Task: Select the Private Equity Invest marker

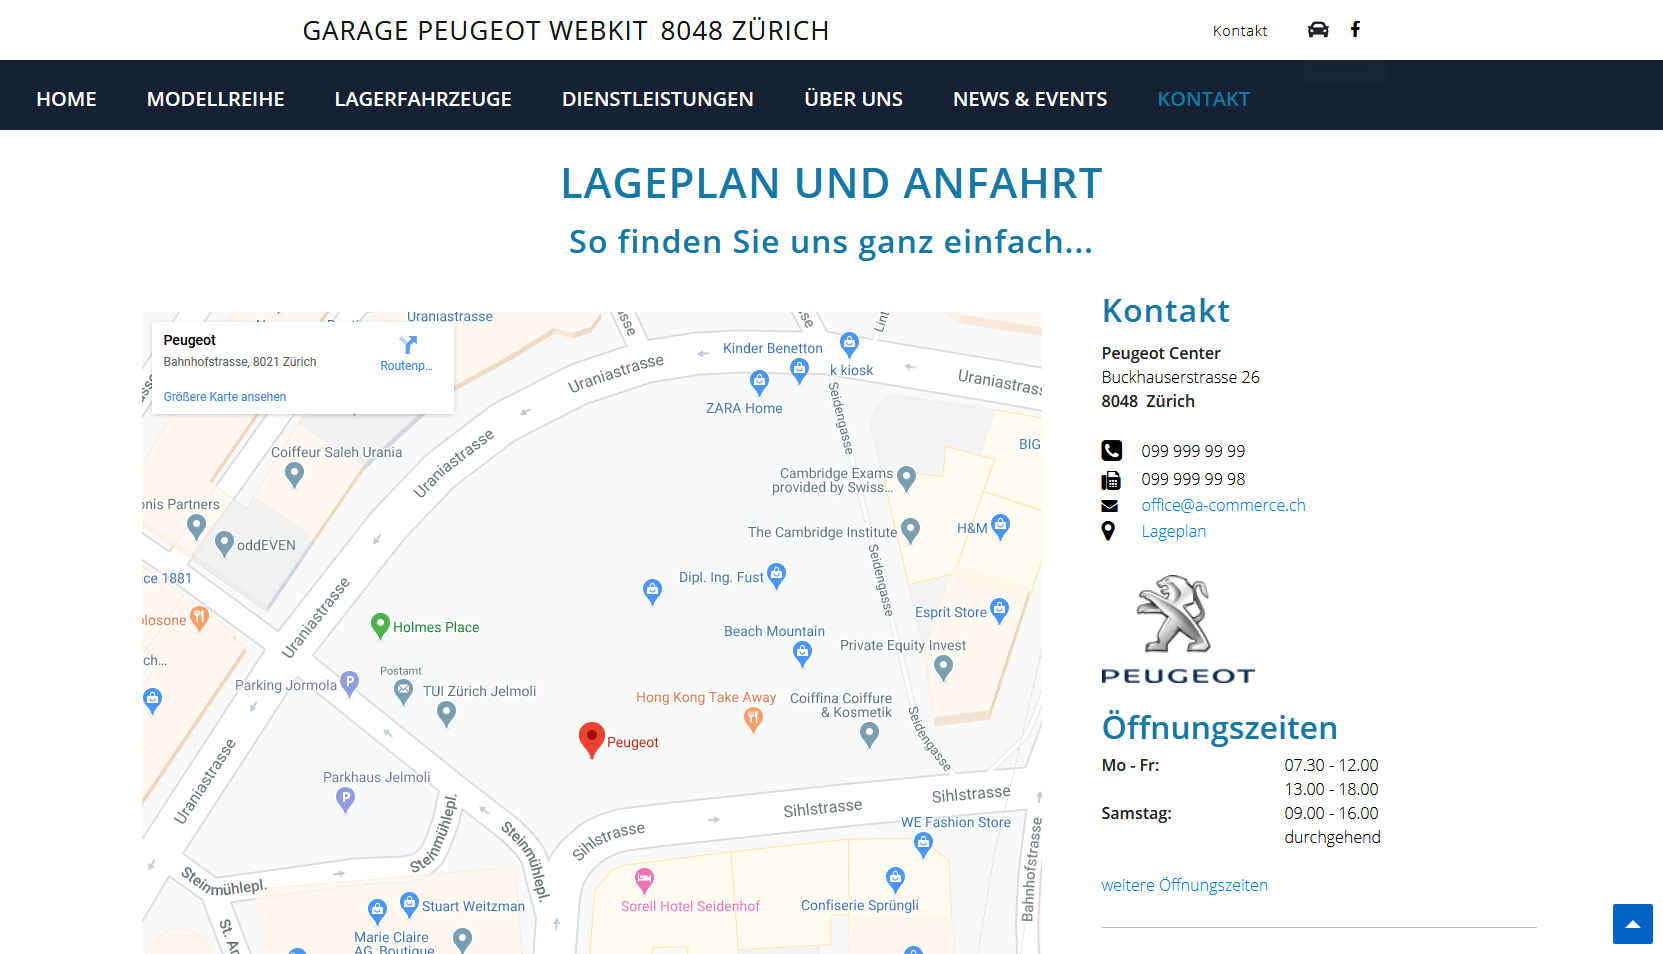Action: pyautogui.click(x=943, y=669)
